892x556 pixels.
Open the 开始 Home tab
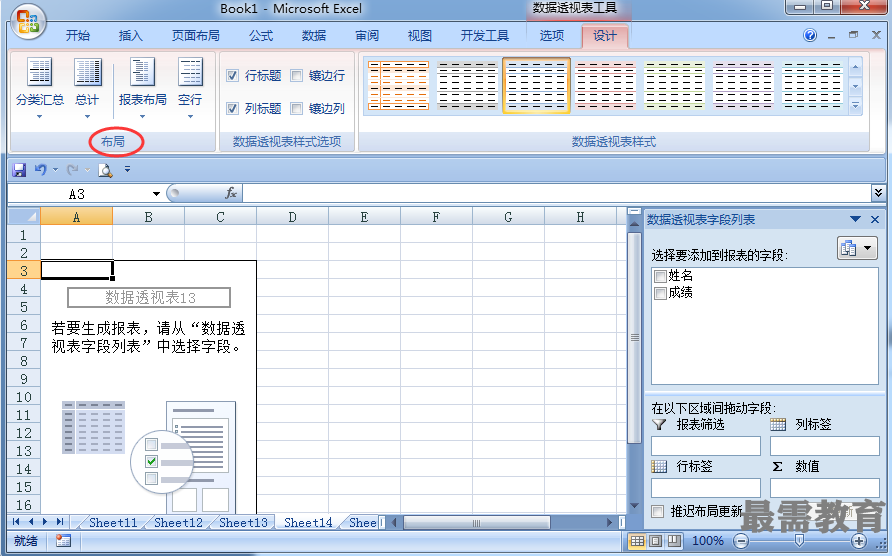[x=78, y=36]
